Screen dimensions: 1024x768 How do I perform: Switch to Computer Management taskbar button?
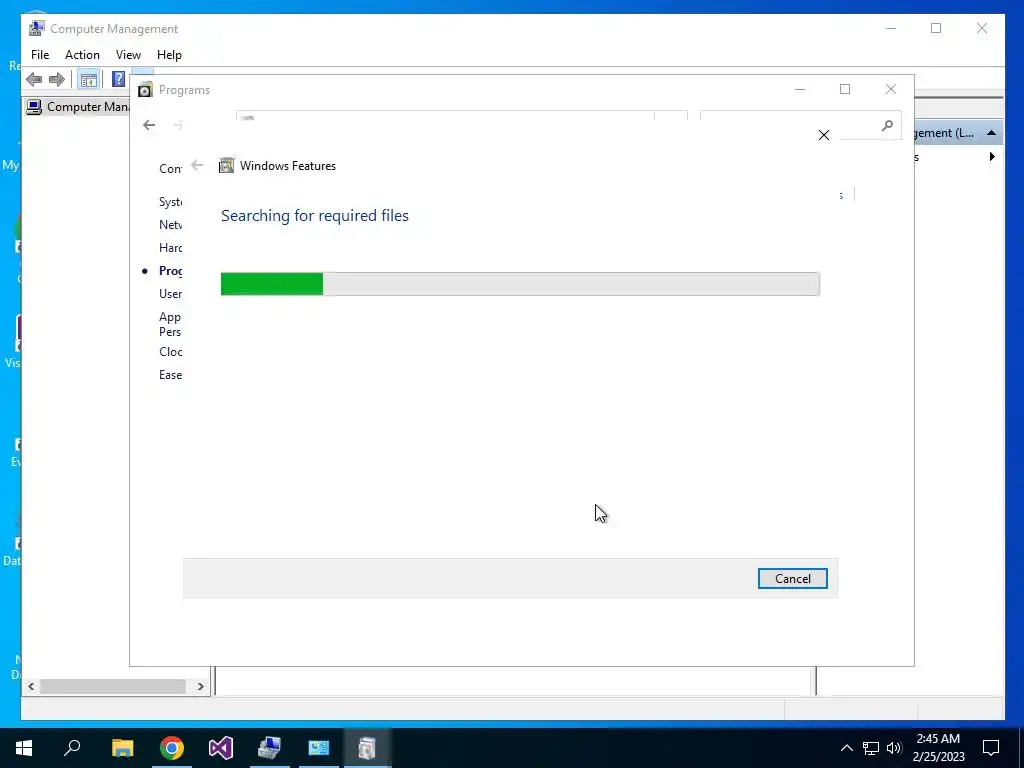point(269,748)
